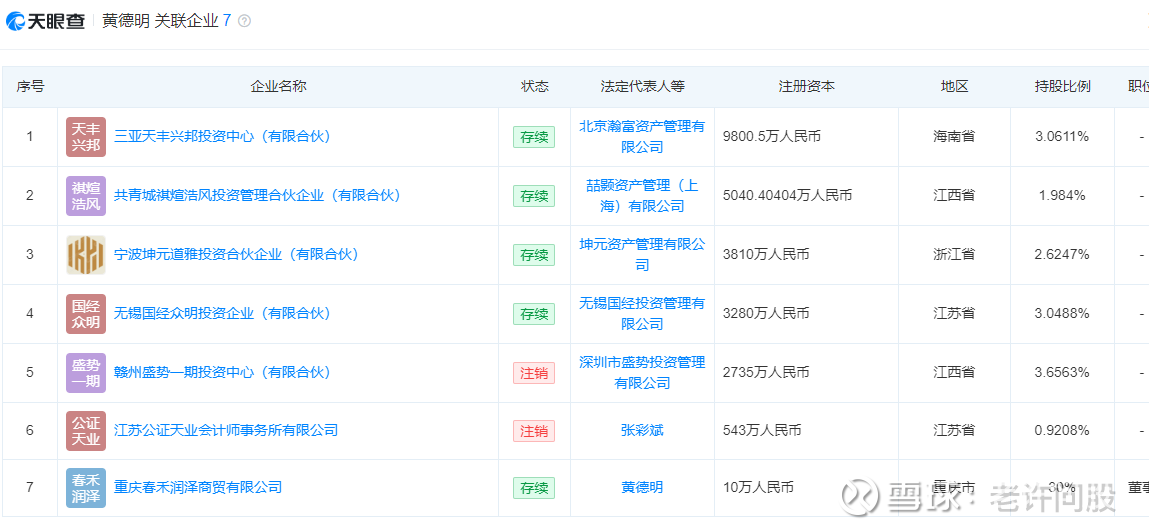The image size is (1149, 532).
Task: Open 三亚天丰兴邦投资中心 company link
Action: (x=222, y=137)
